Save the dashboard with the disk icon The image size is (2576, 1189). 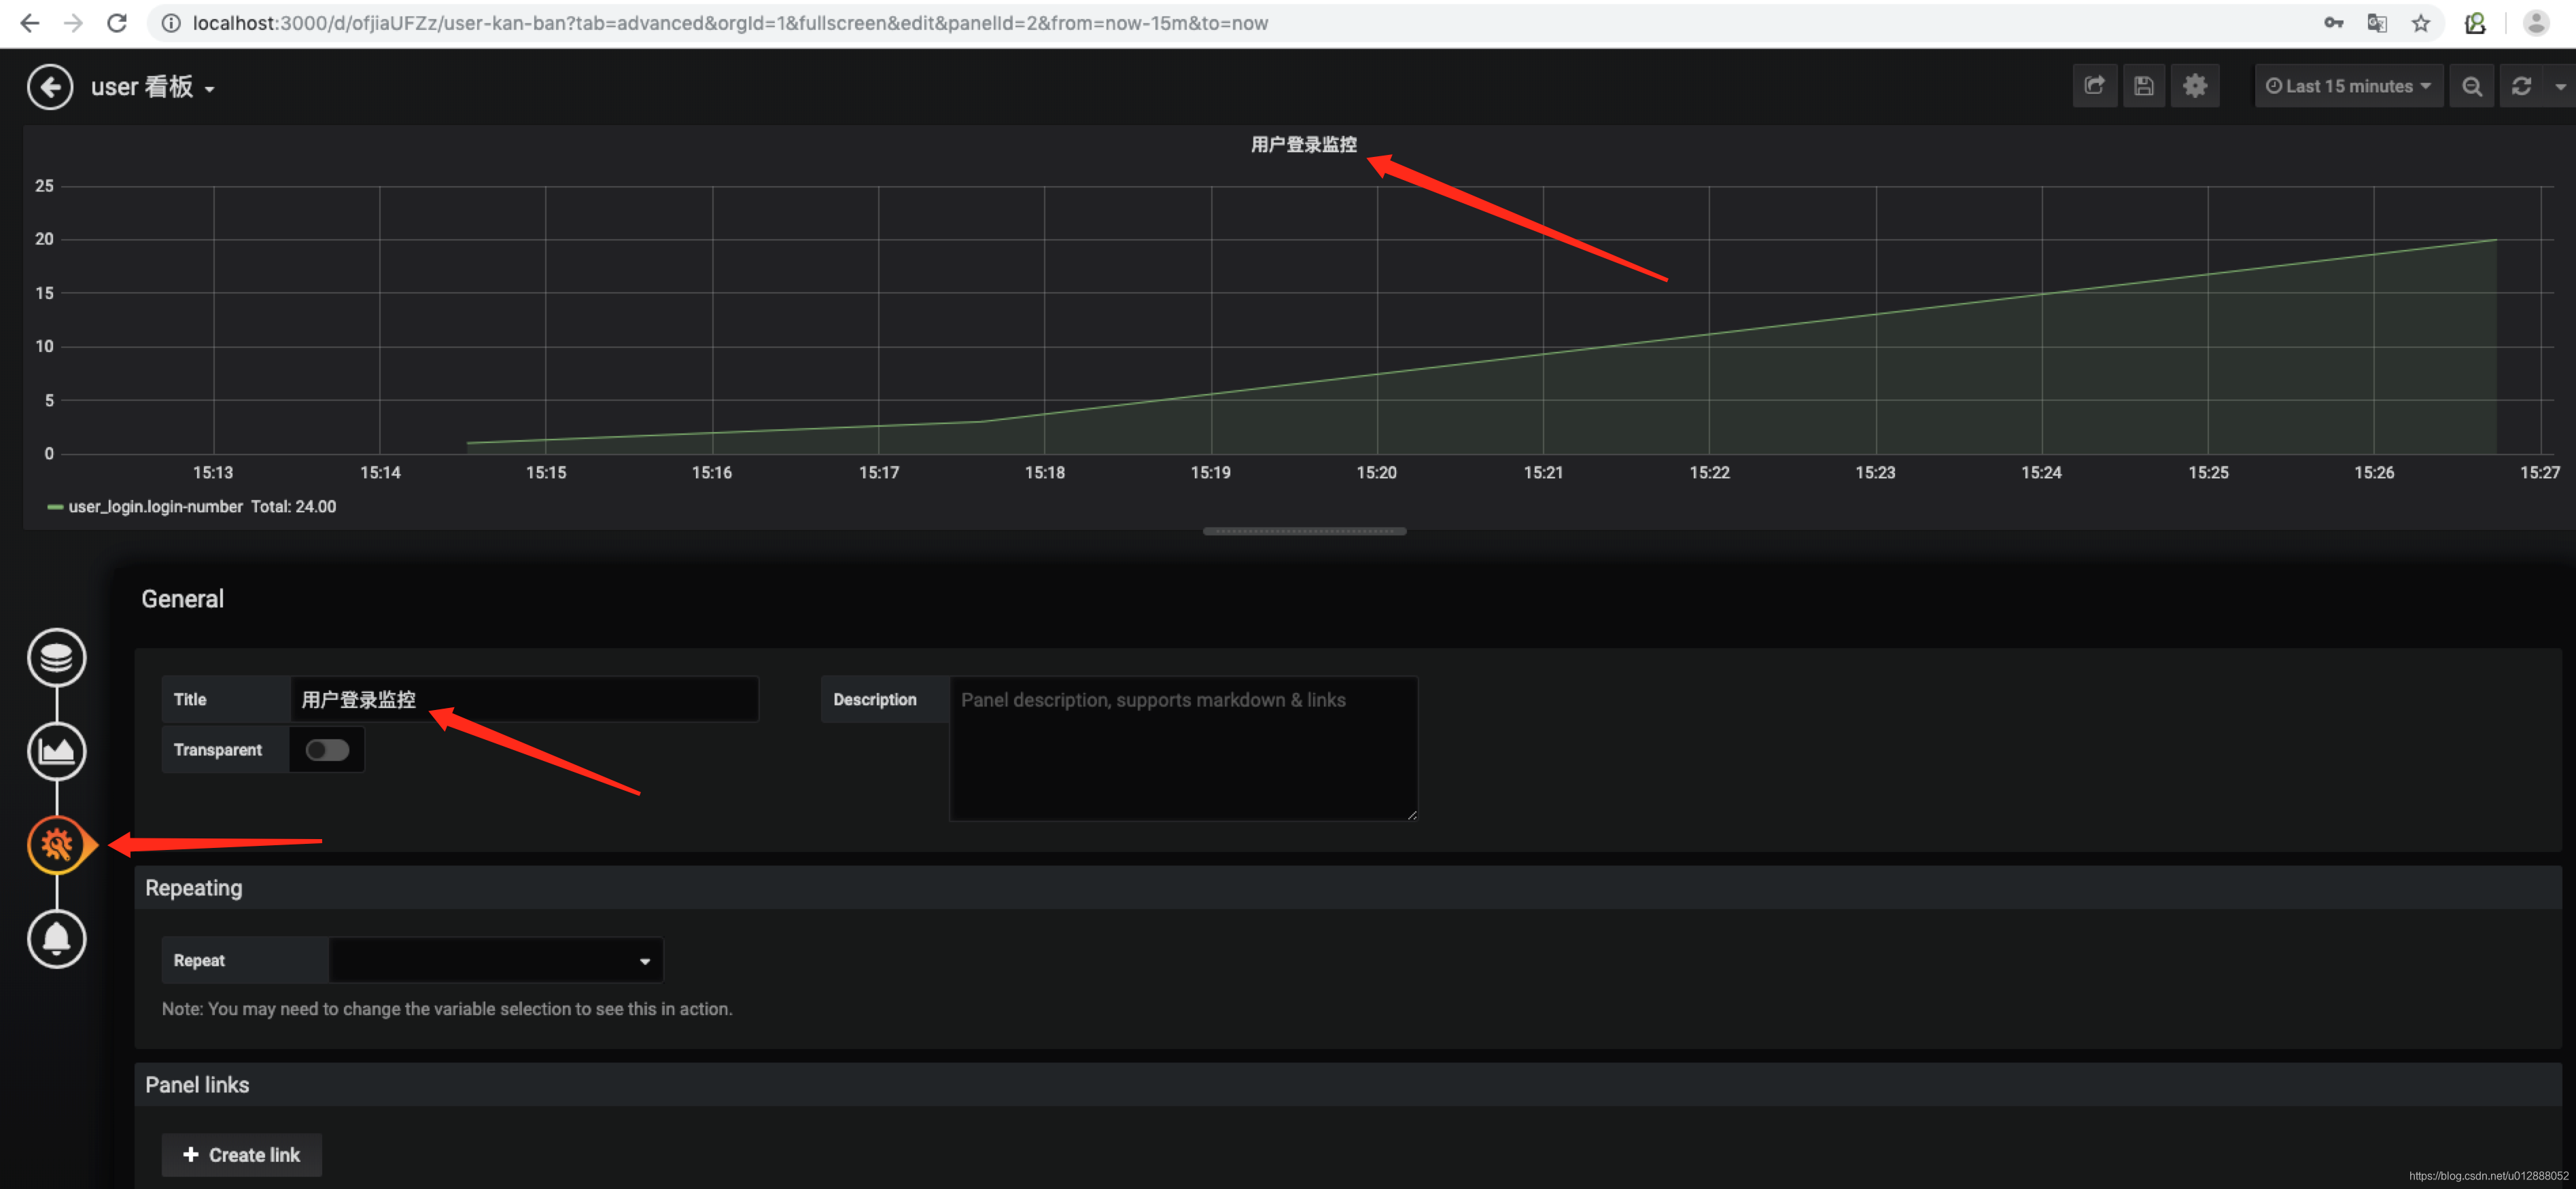(2144, 86)
